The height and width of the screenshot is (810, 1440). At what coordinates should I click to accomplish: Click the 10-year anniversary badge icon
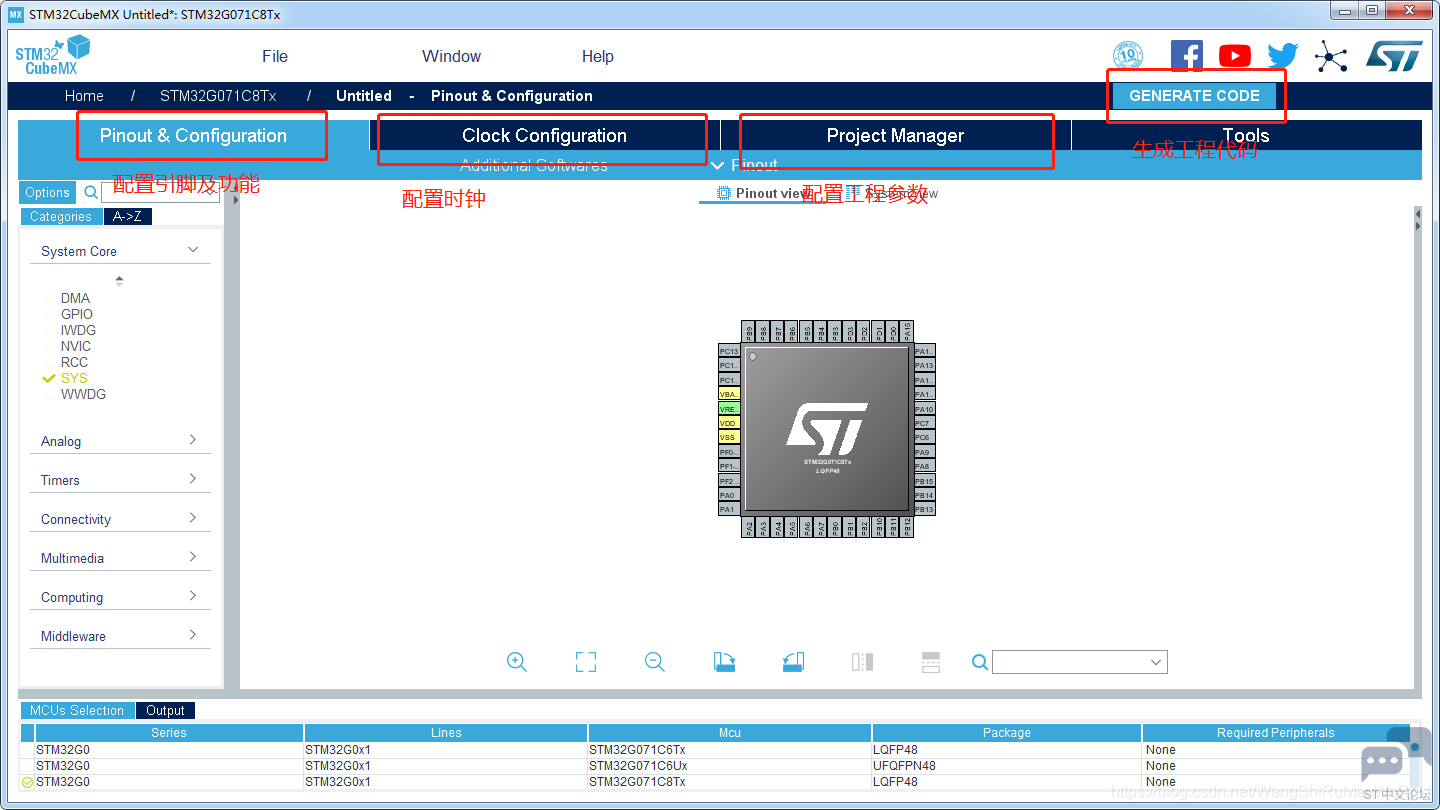1128,56
